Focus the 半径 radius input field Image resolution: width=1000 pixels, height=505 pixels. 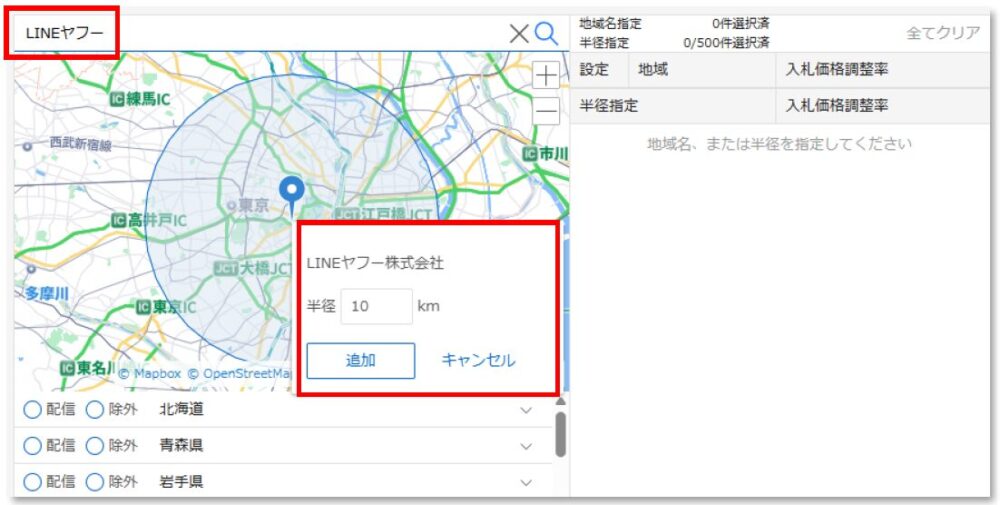(376, 307)
